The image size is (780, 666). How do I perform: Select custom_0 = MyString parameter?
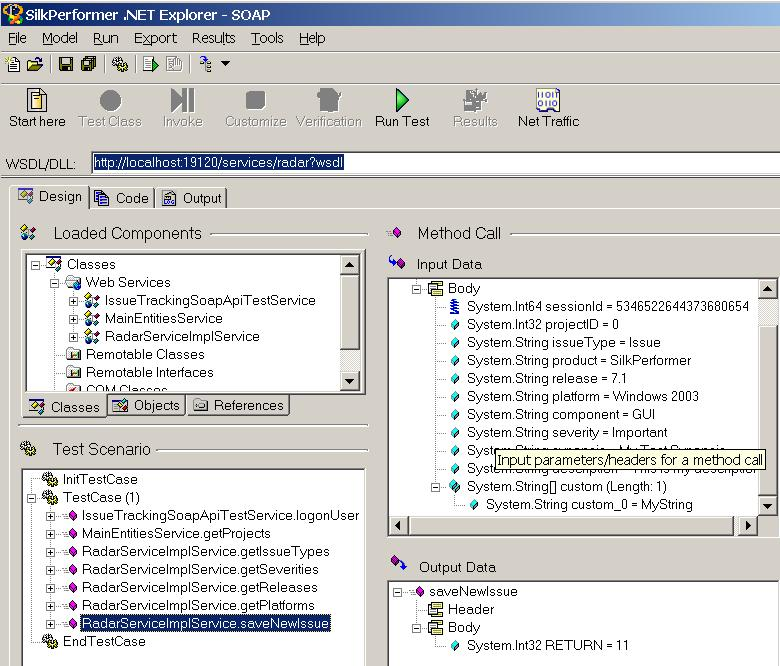[589, 505]
